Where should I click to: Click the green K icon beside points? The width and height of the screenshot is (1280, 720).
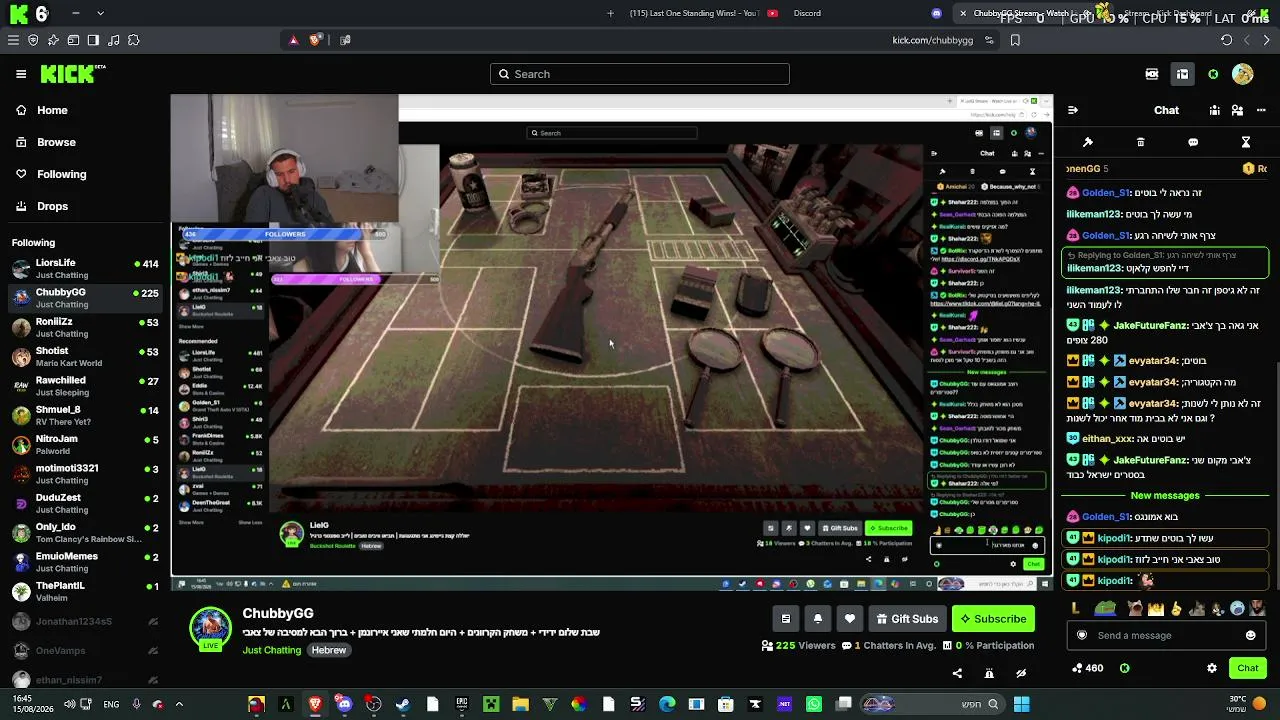[1125, 668]
